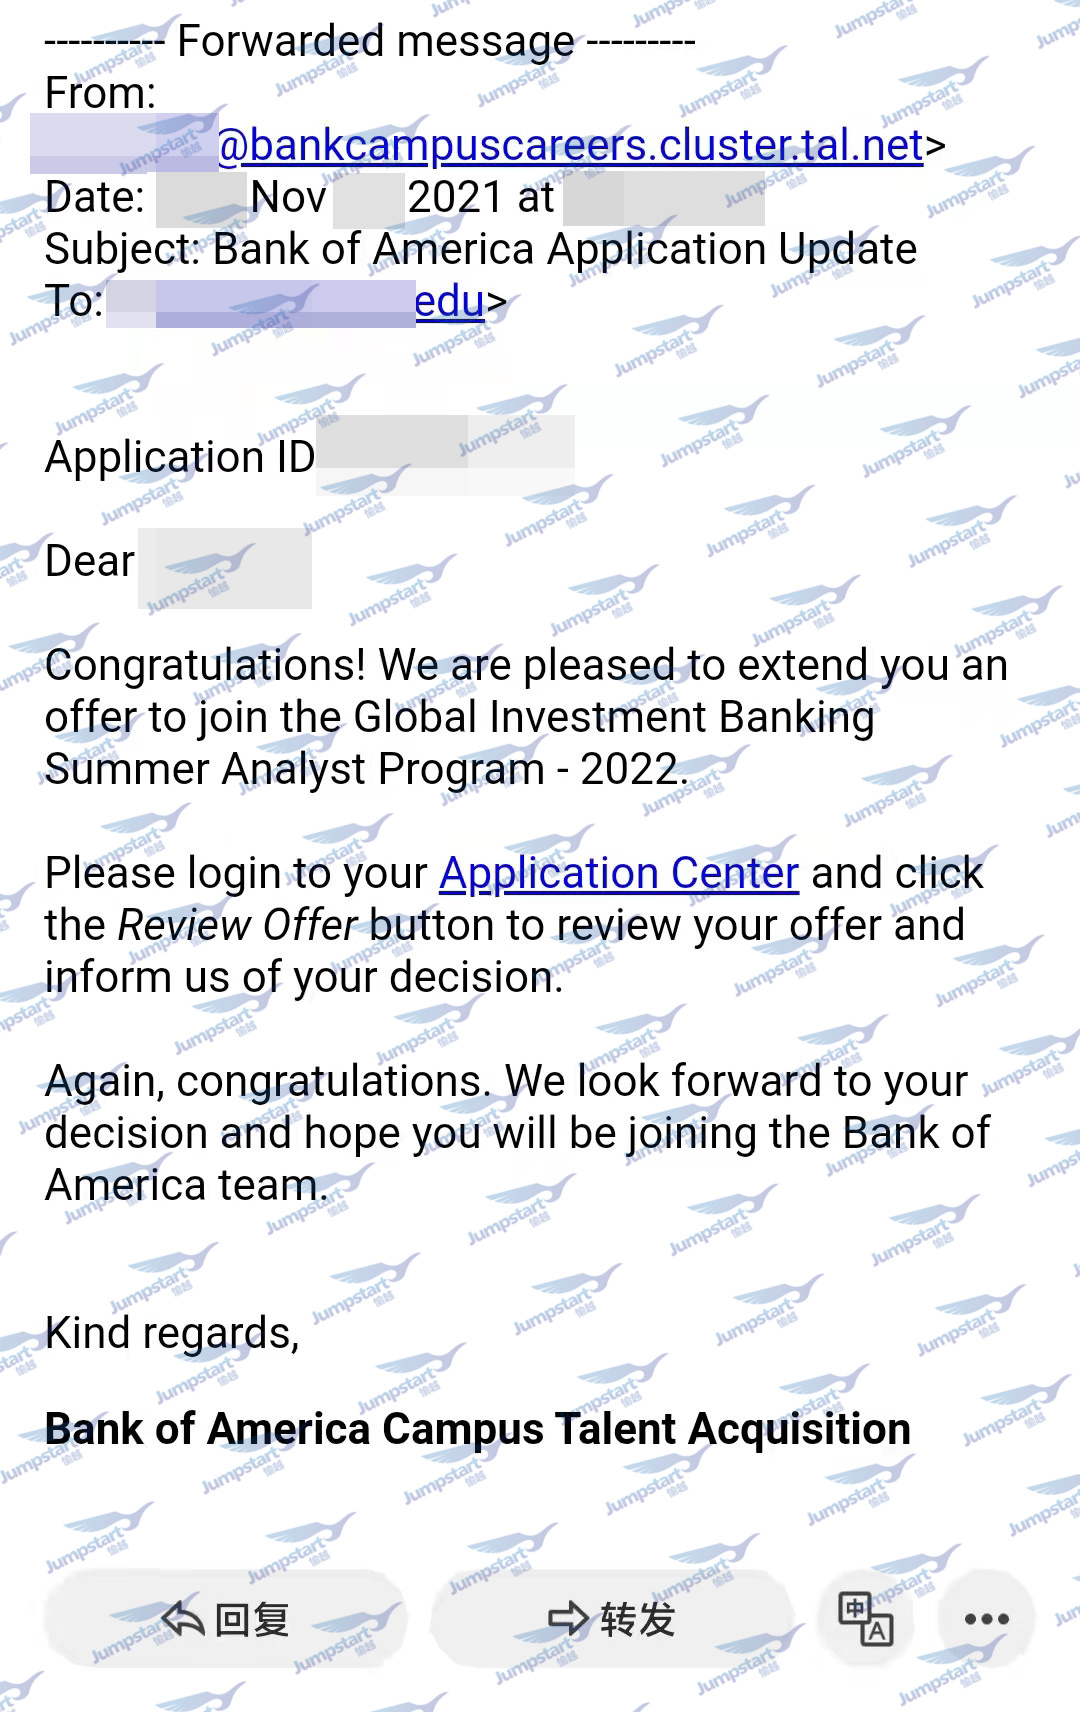Viewport: 1080px width, 1712px height.
Task: Click the From: label in the header
Action: tap(101, 94)
